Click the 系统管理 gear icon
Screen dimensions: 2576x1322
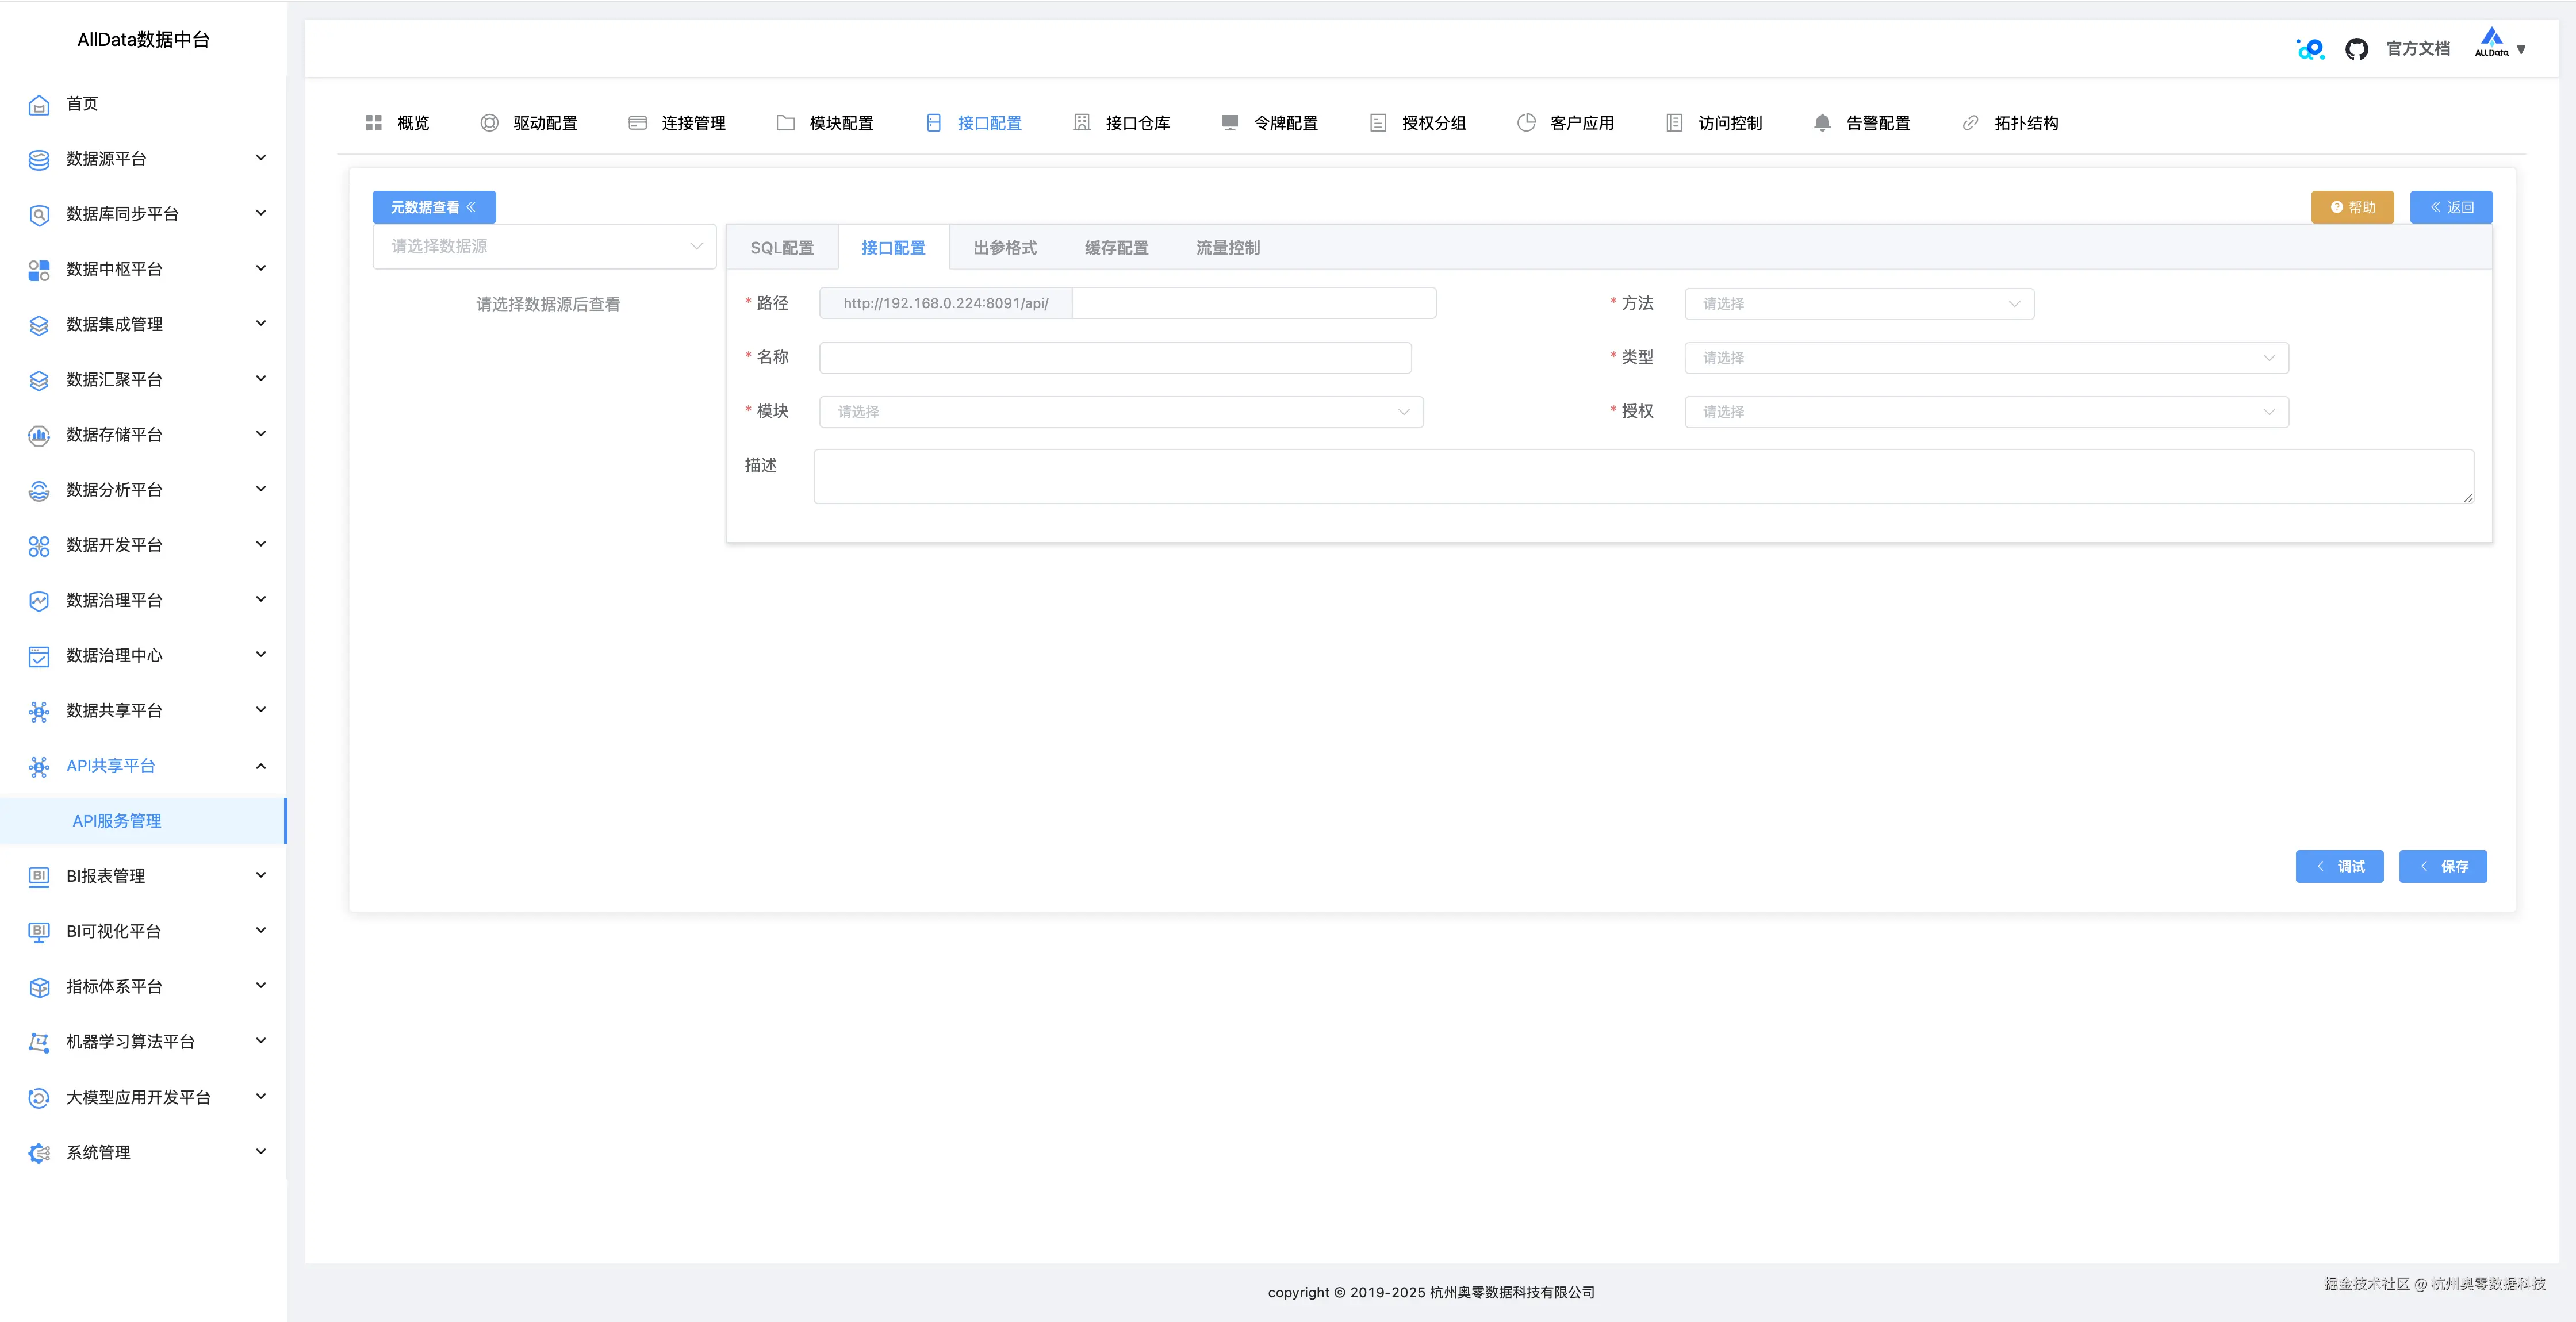[x=39, y=1153]
